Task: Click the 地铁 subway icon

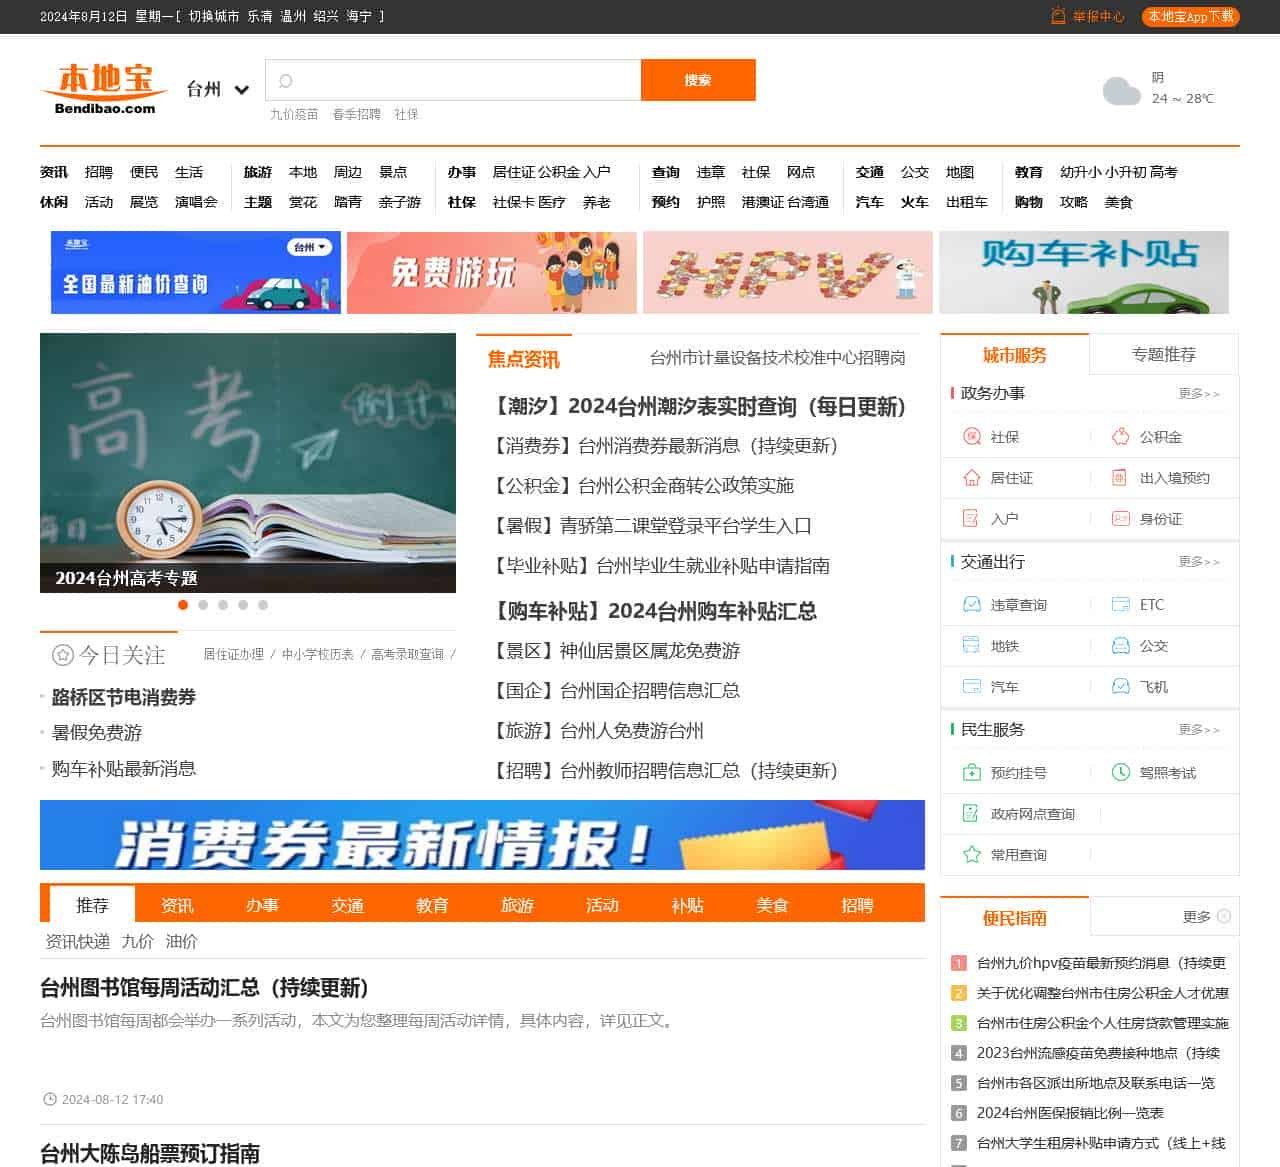Action: point(971,646)
